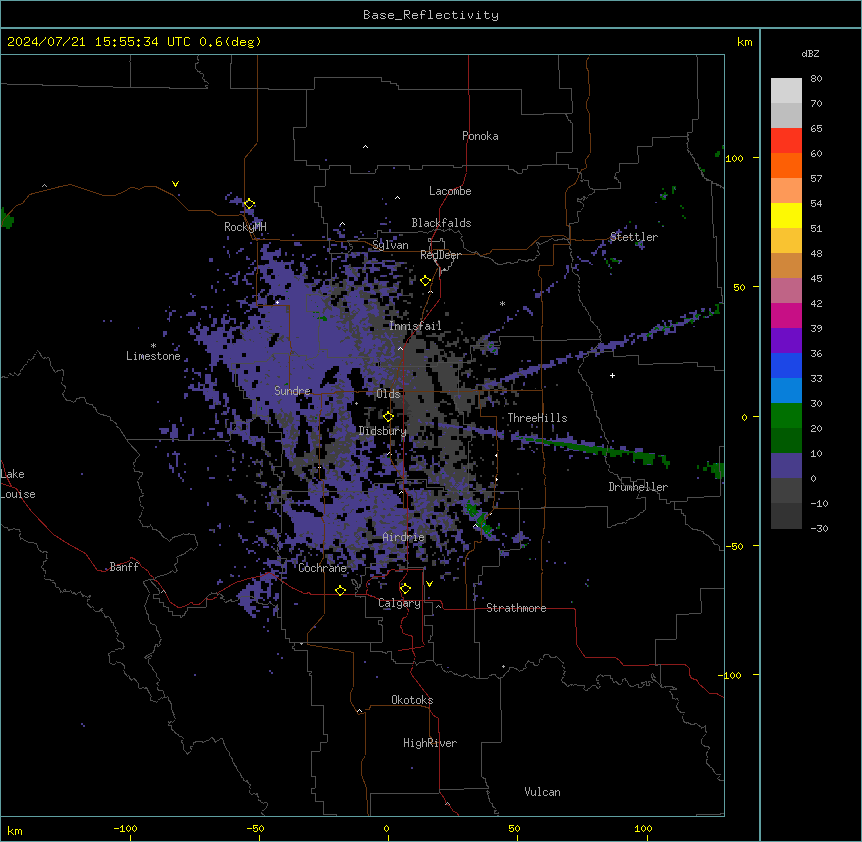Viewport: 862px width, 842px height.
Task: Click the -100 tick on the right axis
Action: [731, 675]
